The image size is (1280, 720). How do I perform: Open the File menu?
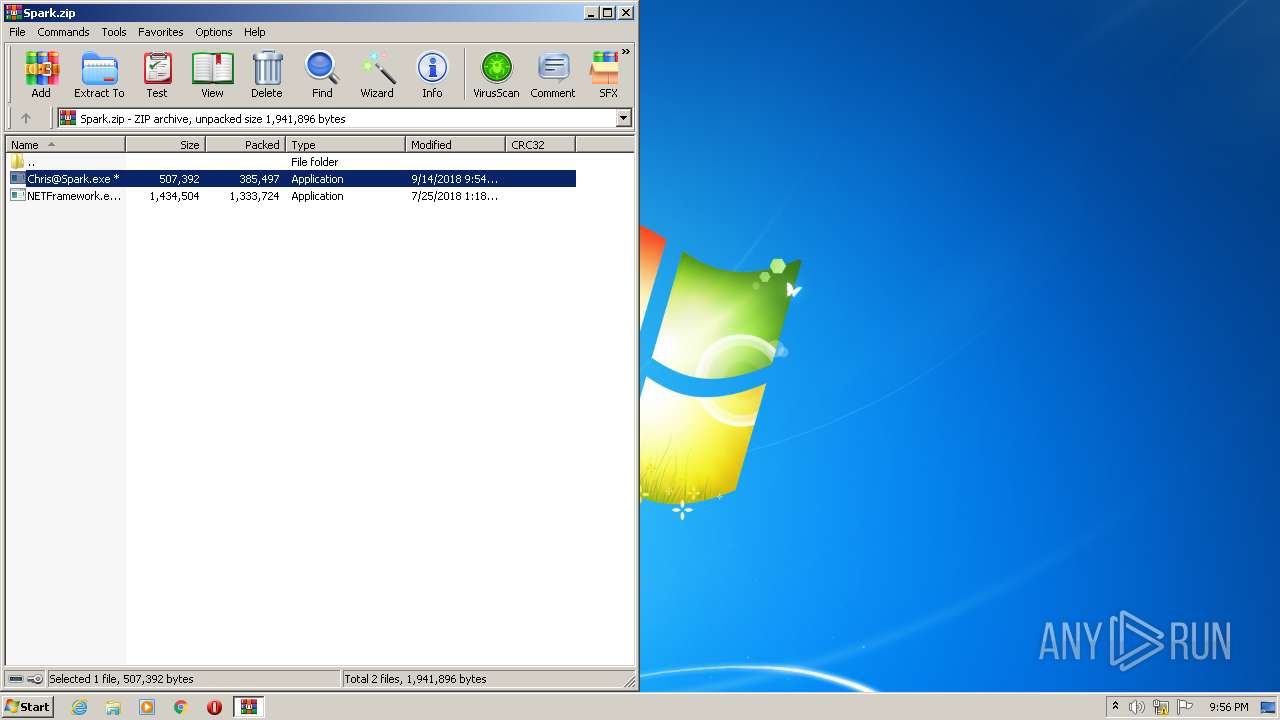click(17, 32)
